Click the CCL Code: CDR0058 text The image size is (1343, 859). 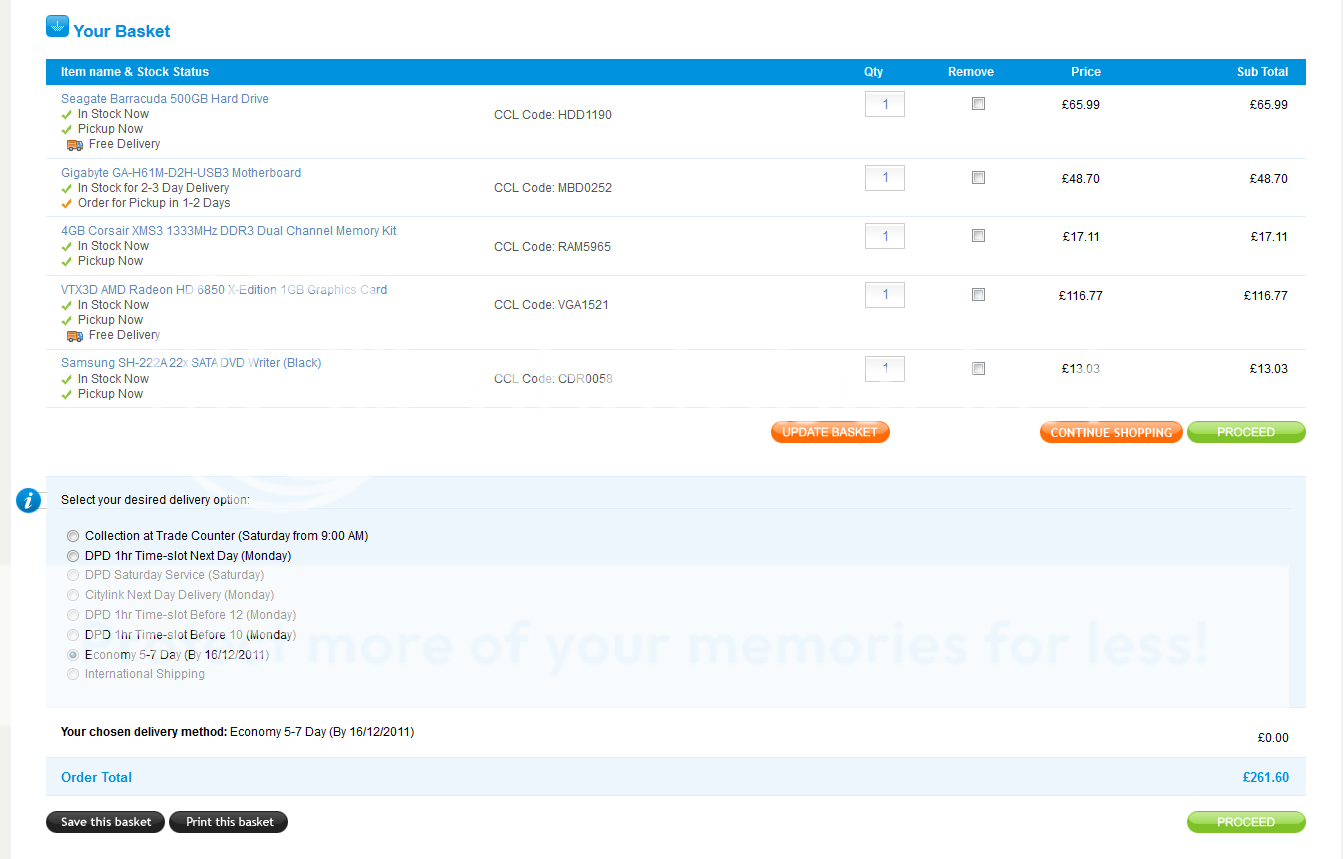pyautogui.click(x=553, y=379)
